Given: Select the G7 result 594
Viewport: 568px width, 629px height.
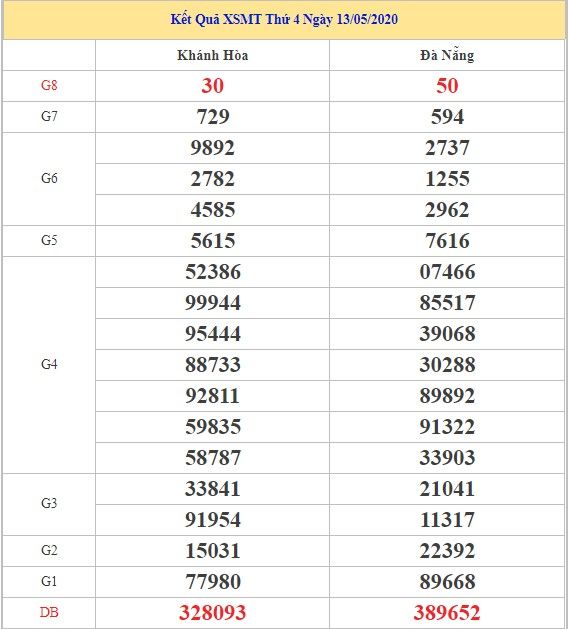Looking at the screenshot, I should pyautogui.click(x=447, y=117).
